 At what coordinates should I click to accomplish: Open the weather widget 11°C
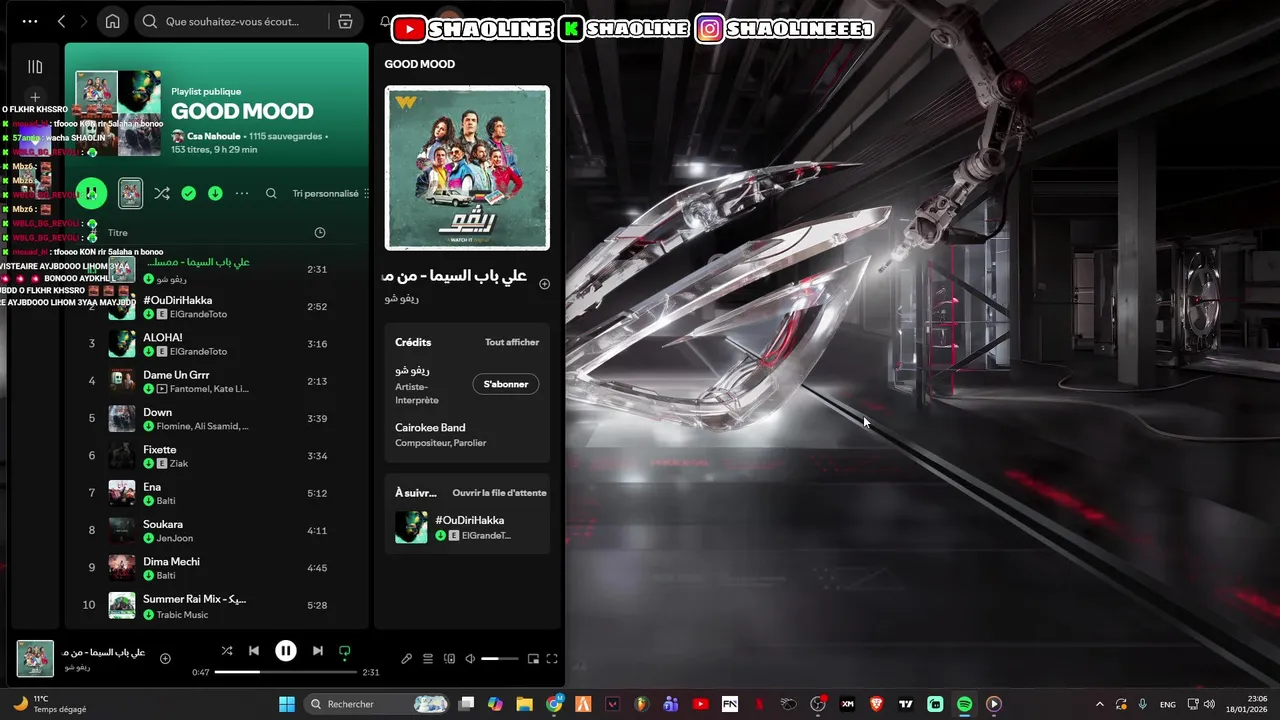(48, 704)
